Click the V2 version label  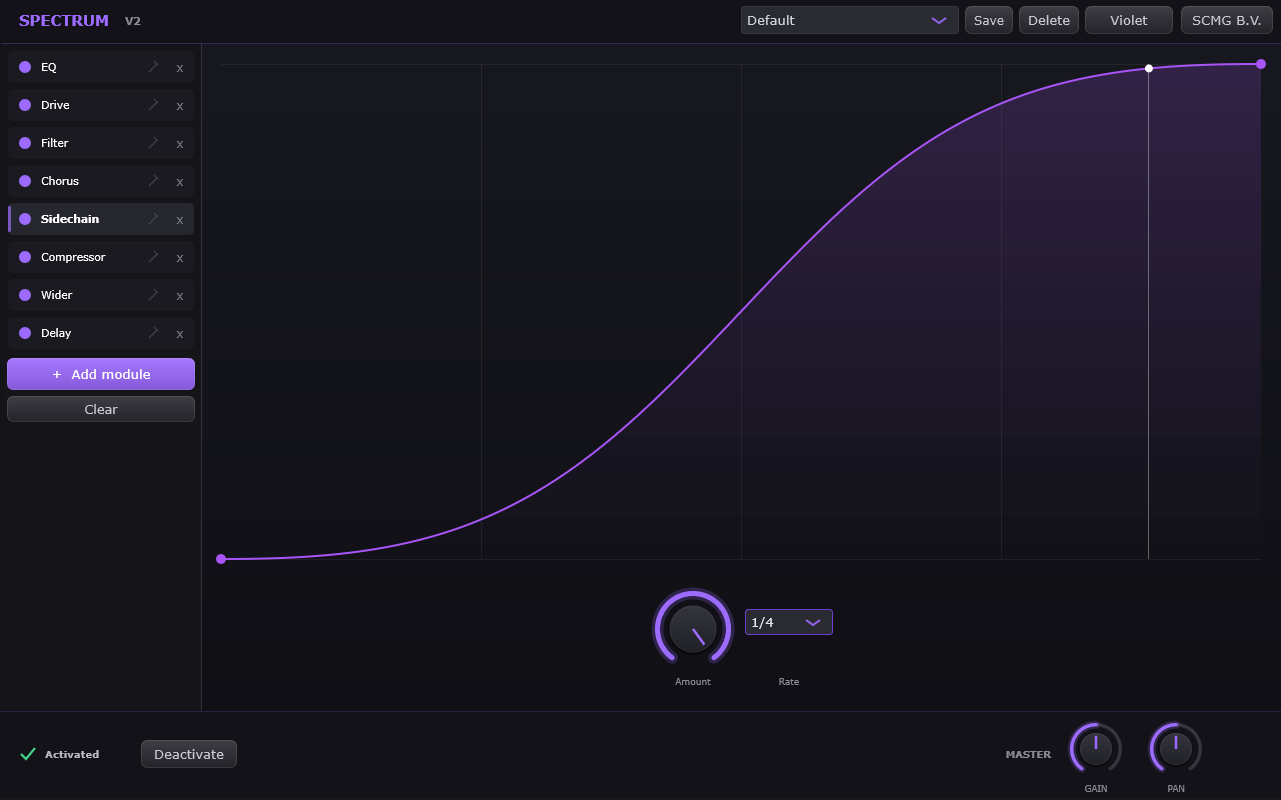tap(133, 21)
